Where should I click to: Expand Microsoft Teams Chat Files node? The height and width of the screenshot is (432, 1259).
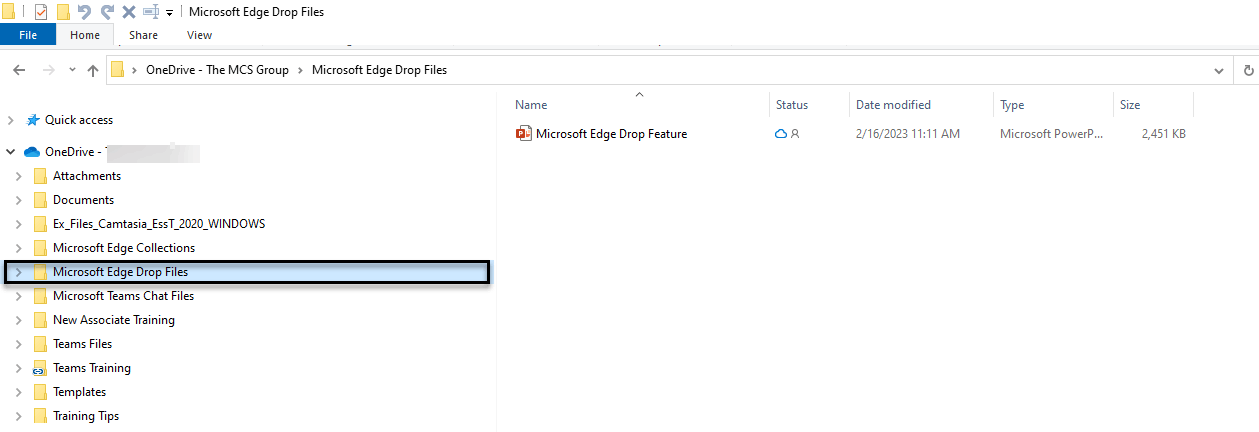click(x=18, y=296)
